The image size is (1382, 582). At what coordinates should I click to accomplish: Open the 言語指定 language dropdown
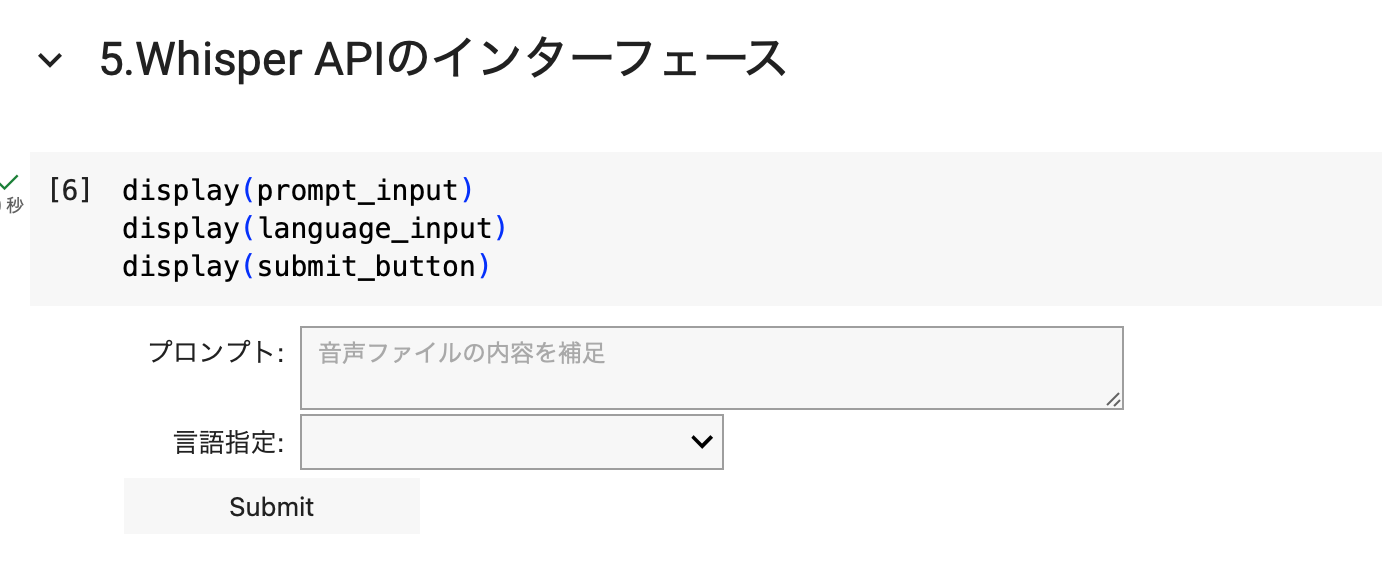[x=511, y=442]
